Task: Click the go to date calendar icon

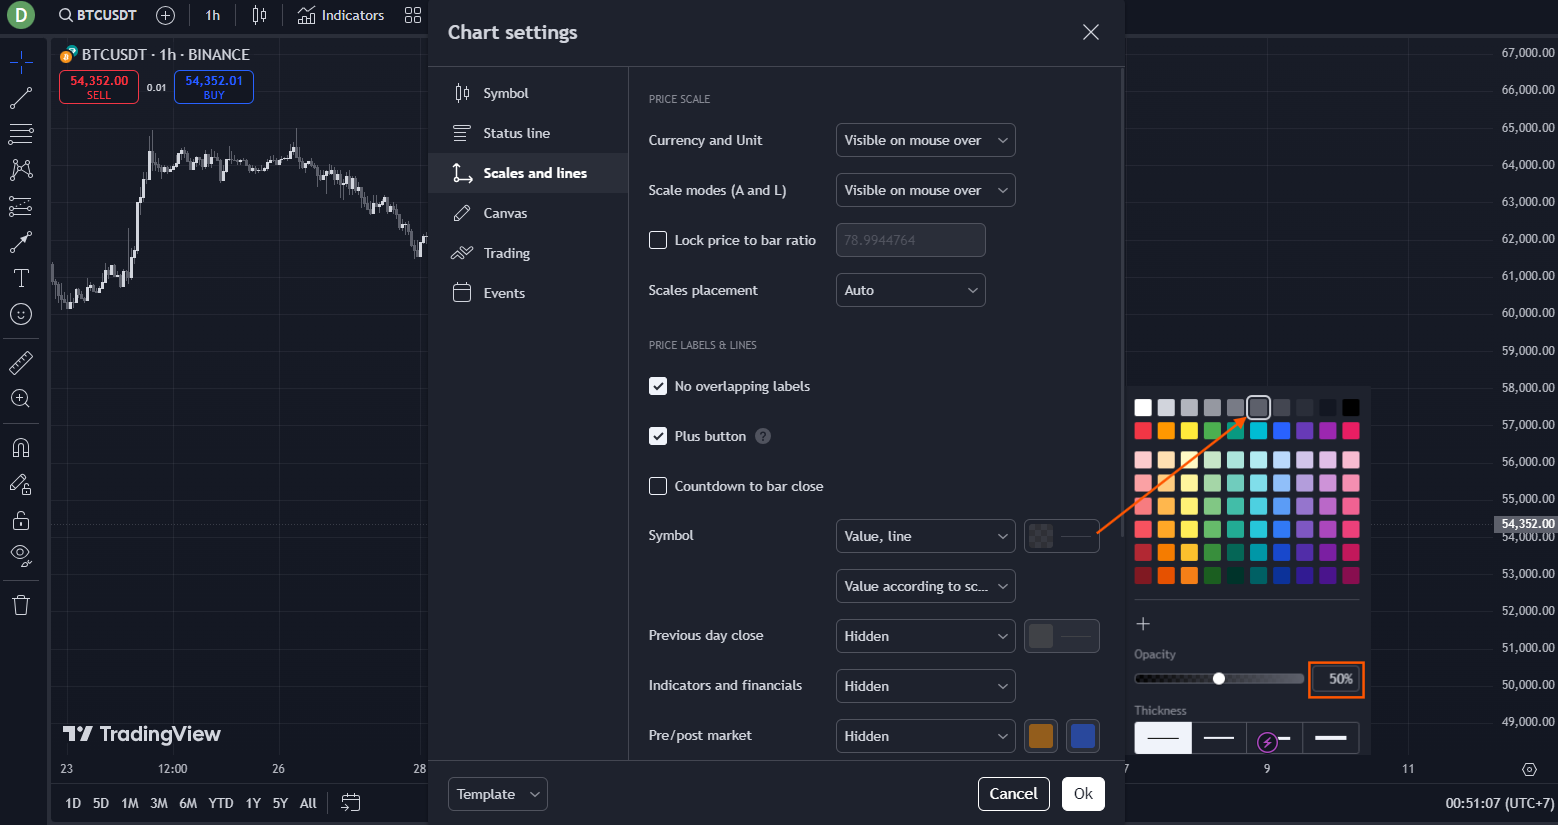Action: (350, 802)
